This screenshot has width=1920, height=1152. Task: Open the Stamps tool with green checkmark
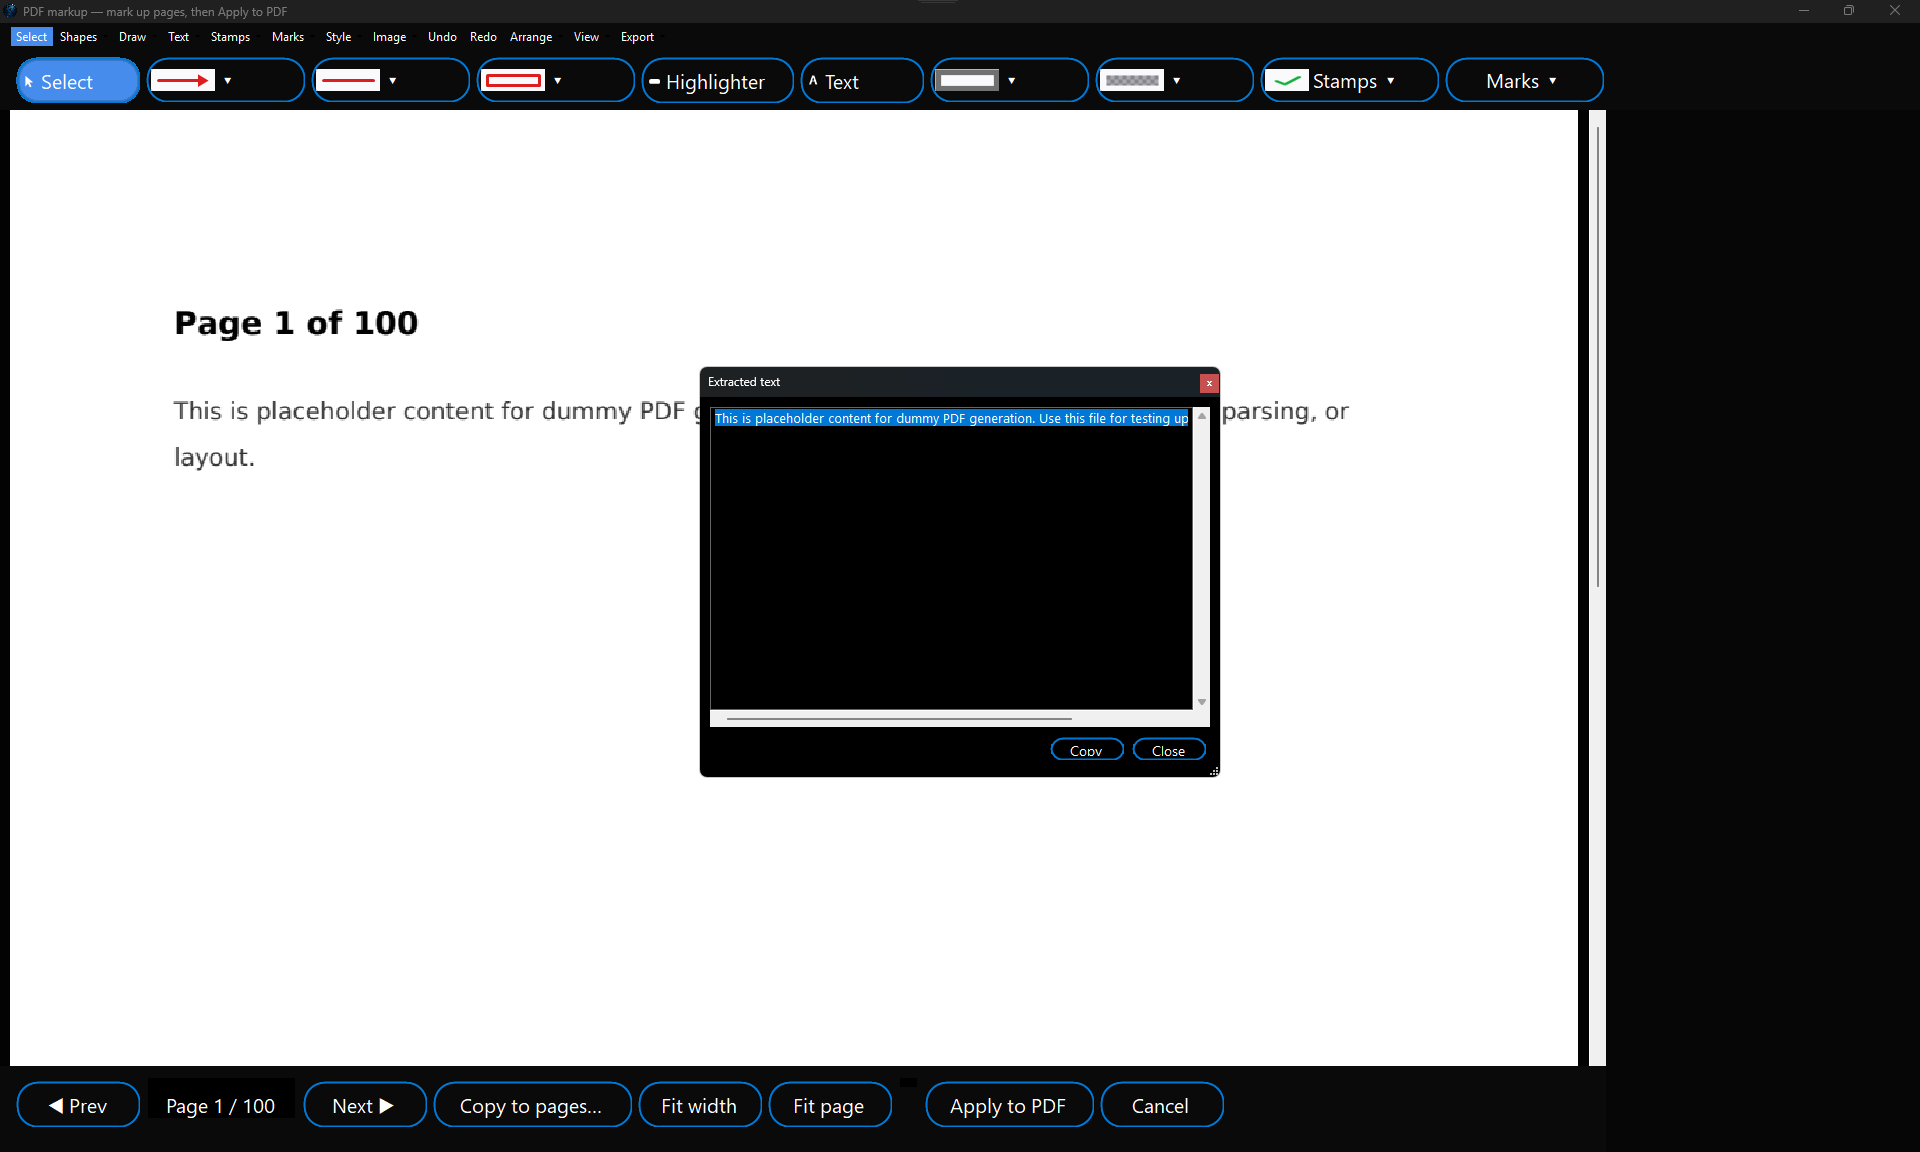[x=1349, y=81]
